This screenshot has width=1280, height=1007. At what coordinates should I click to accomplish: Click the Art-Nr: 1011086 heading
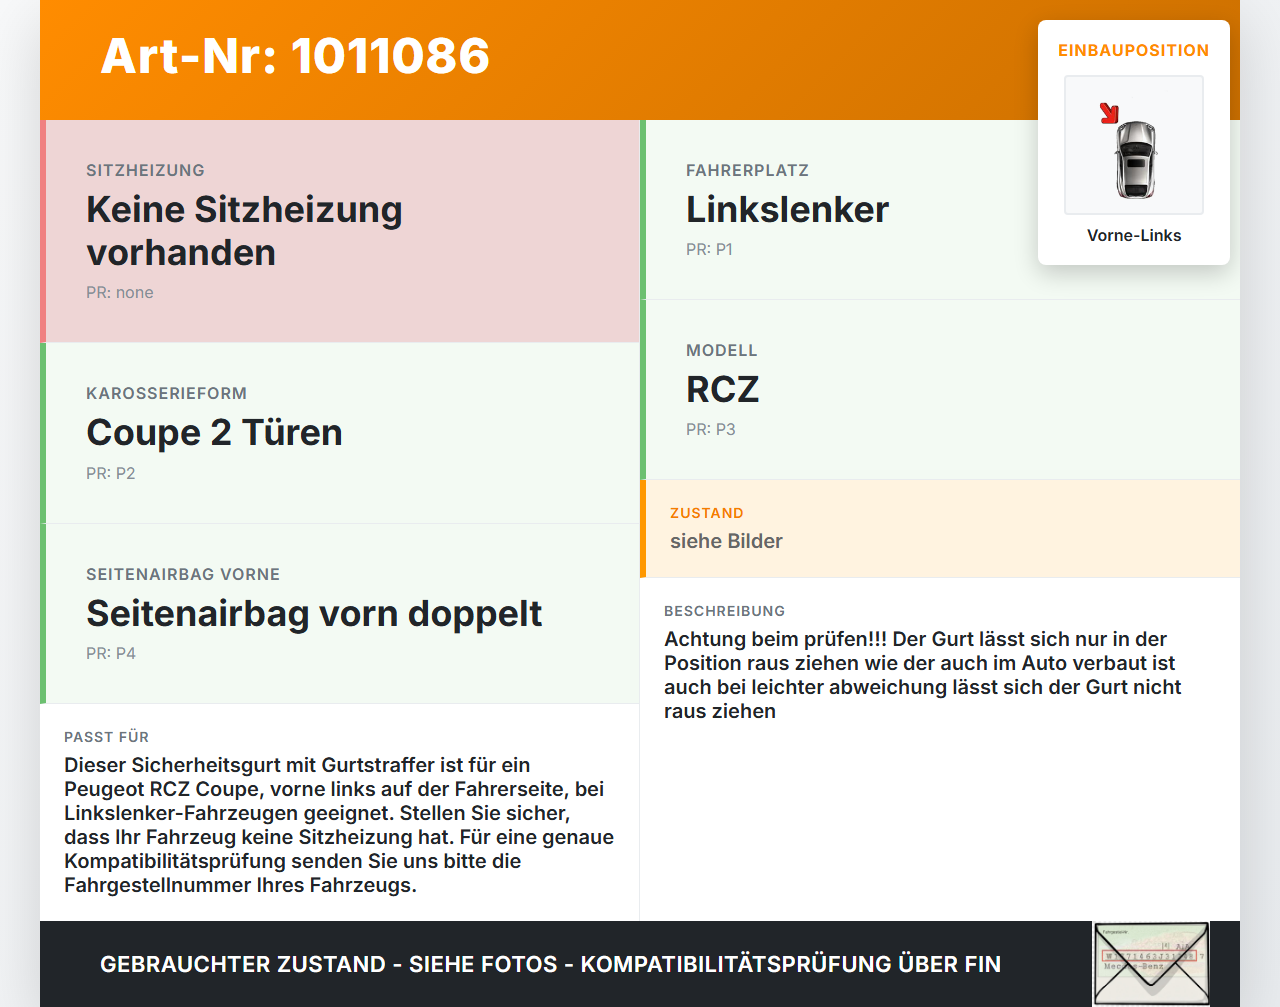click(295, 56)
